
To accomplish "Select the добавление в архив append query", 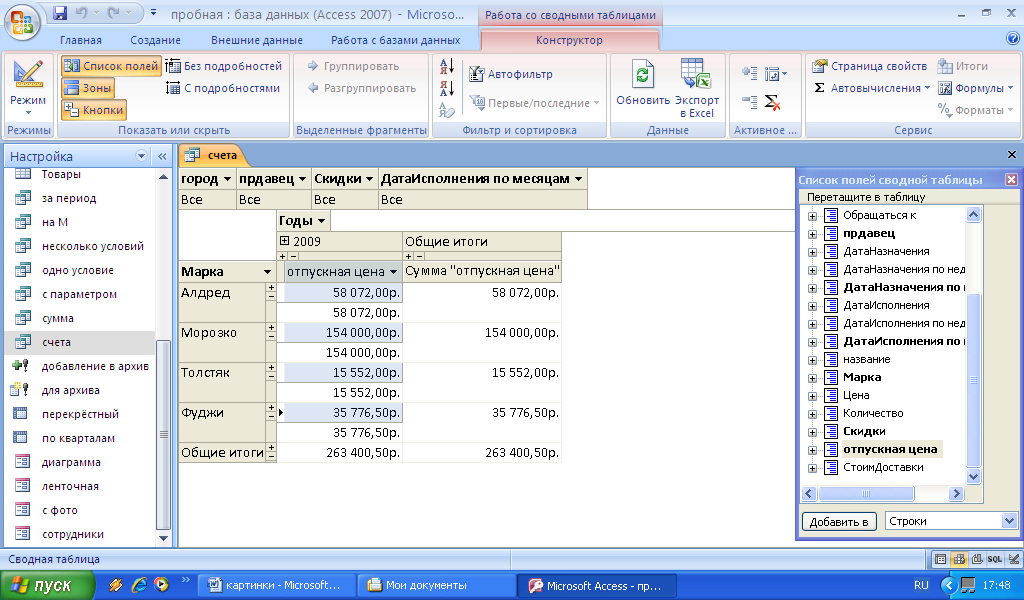I will (x=95, y=366).
